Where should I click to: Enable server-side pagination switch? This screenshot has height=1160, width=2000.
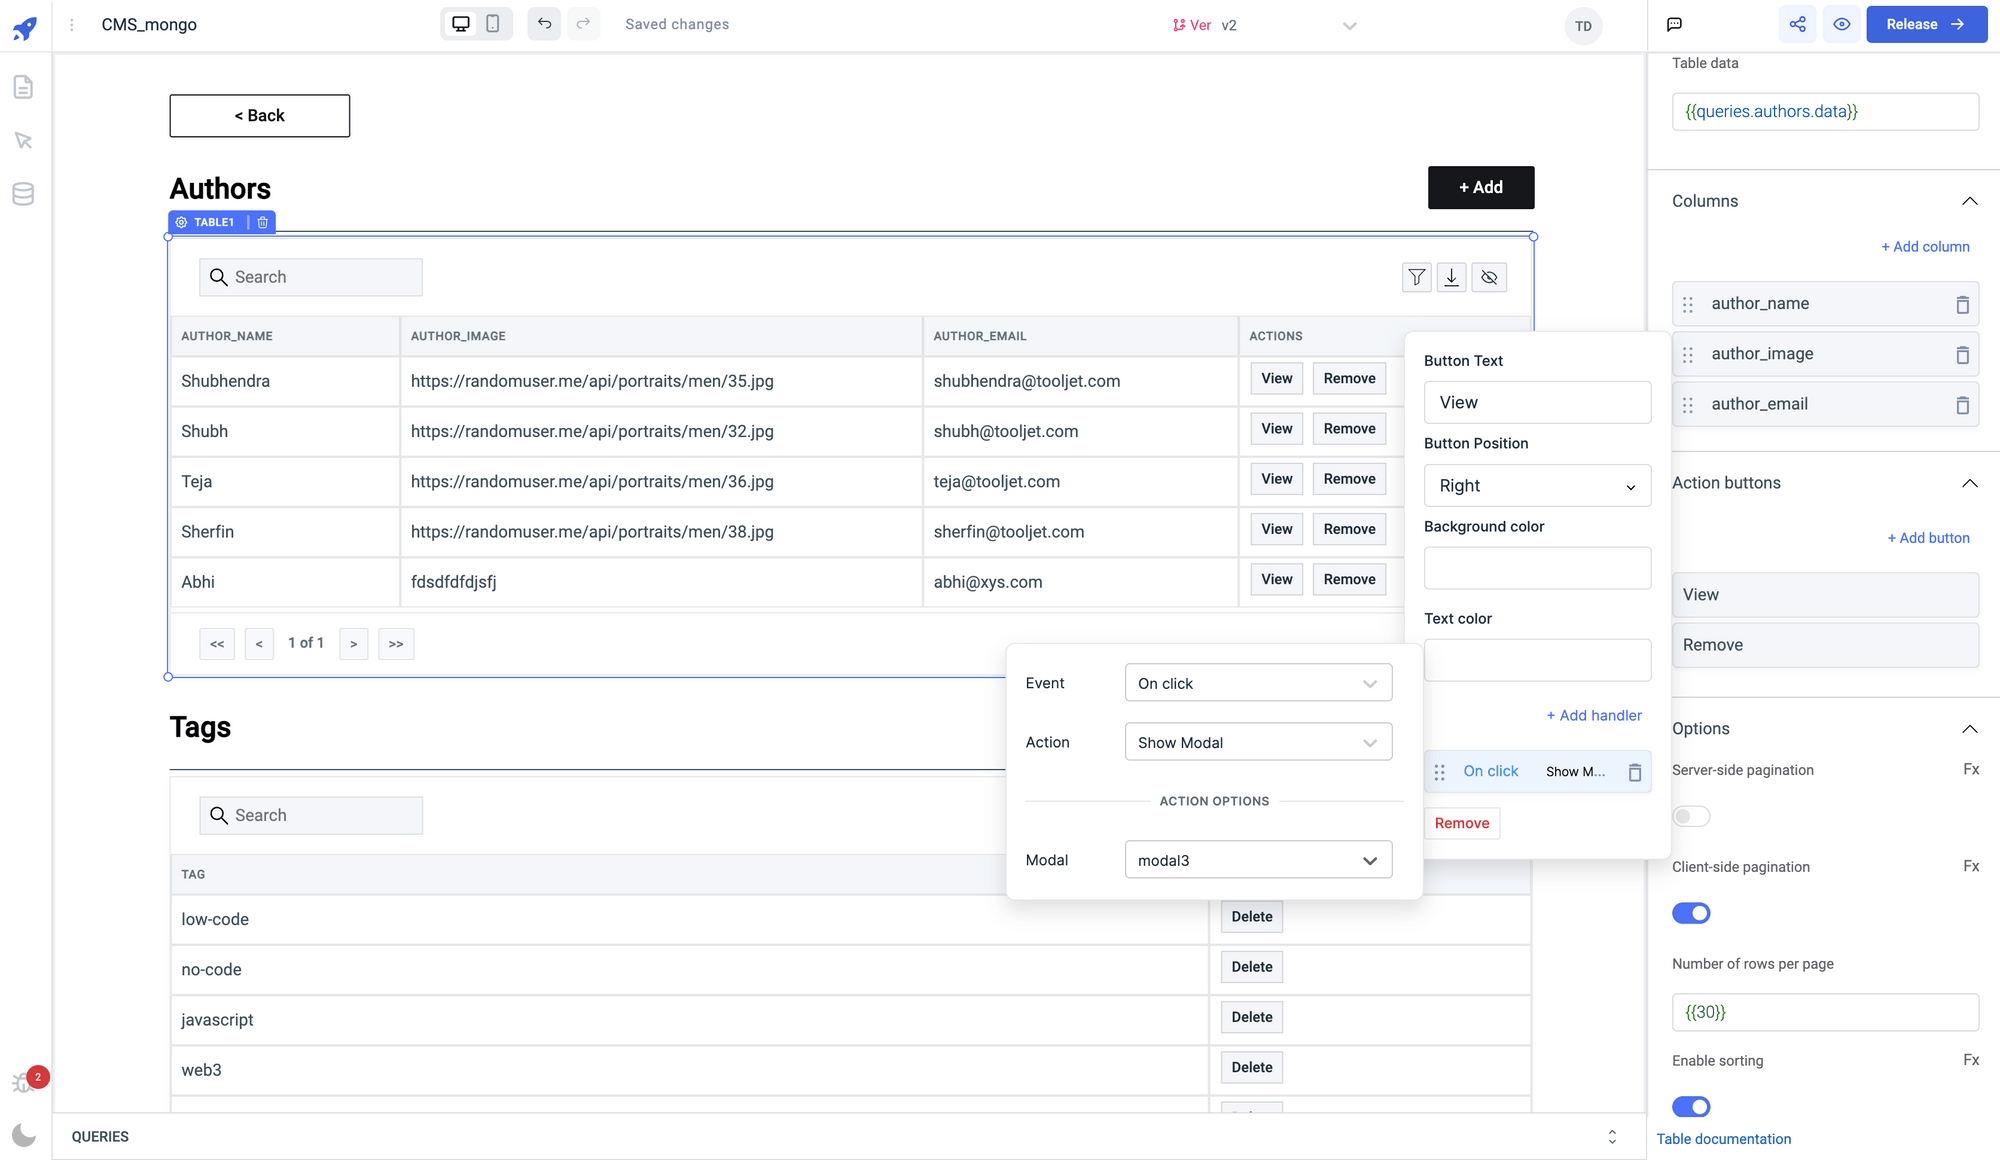[1691, 816]
